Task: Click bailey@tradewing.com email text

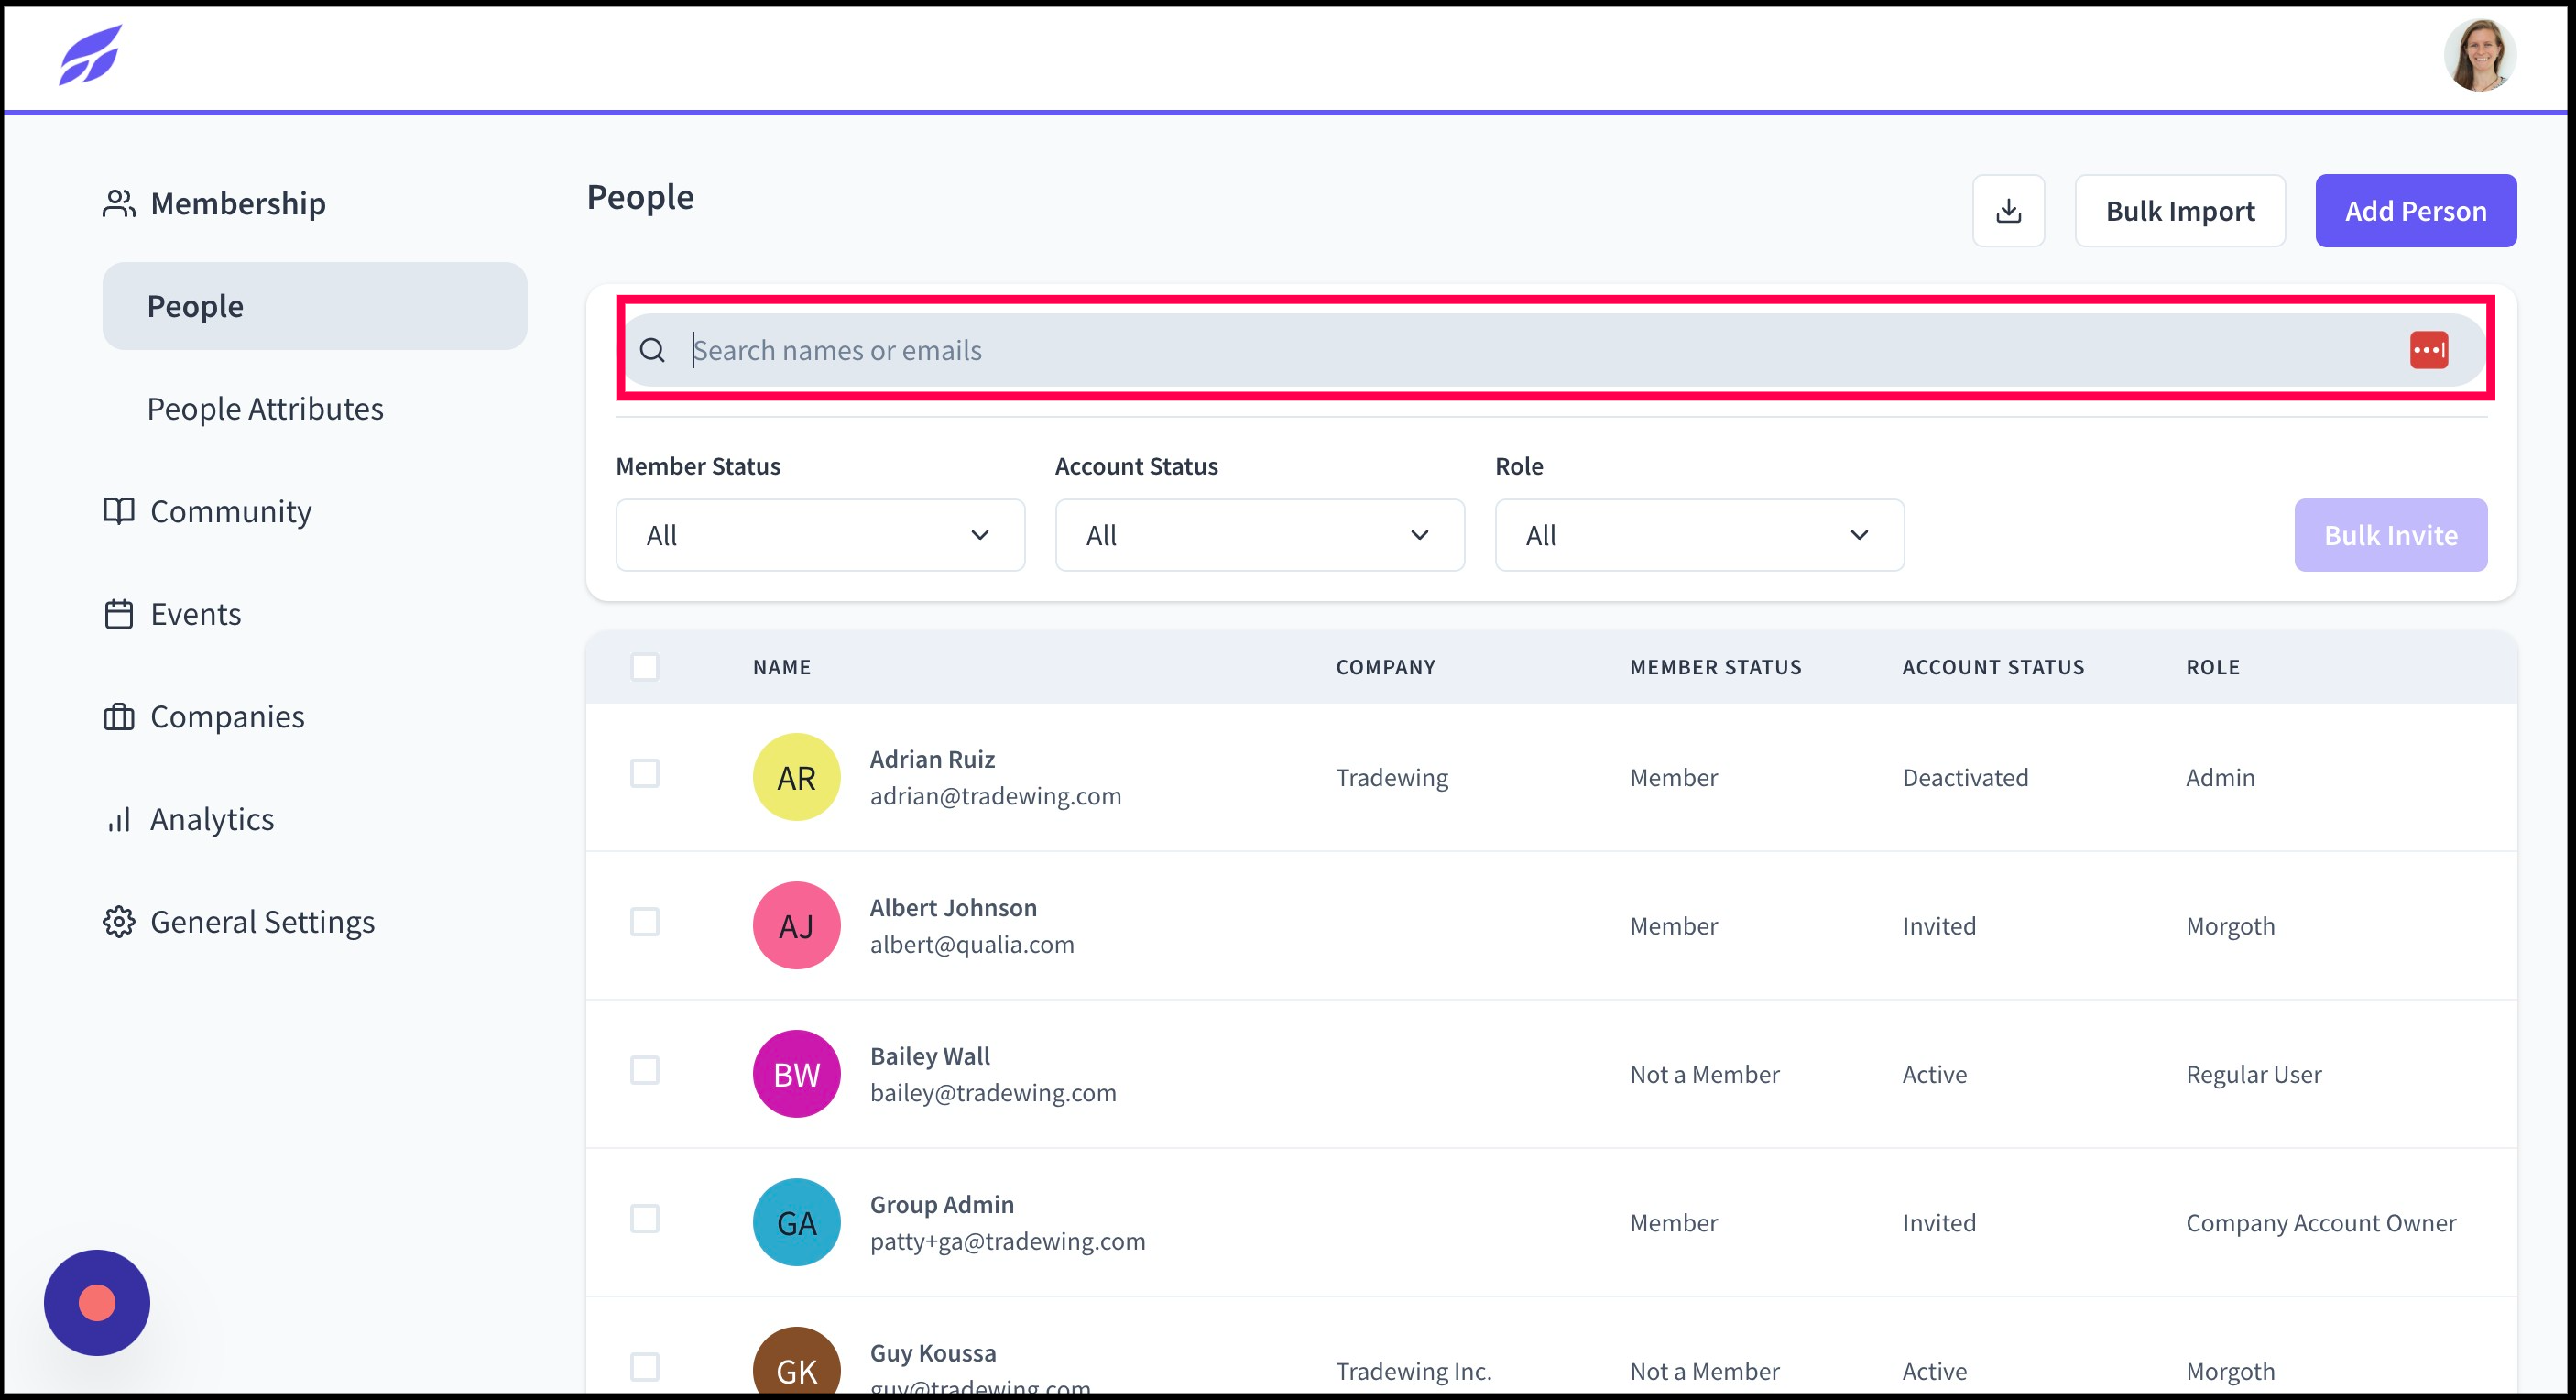Action: (993, 1093)
